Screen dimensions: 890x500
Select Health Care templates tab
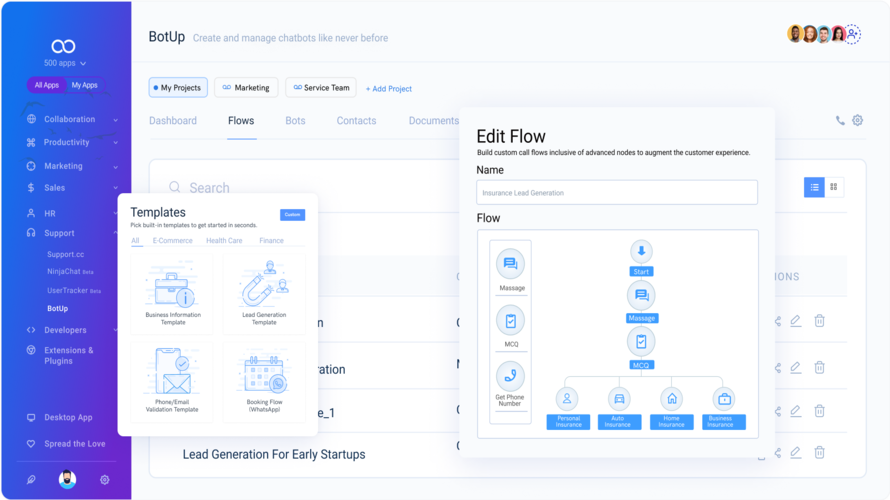point(224,241)
